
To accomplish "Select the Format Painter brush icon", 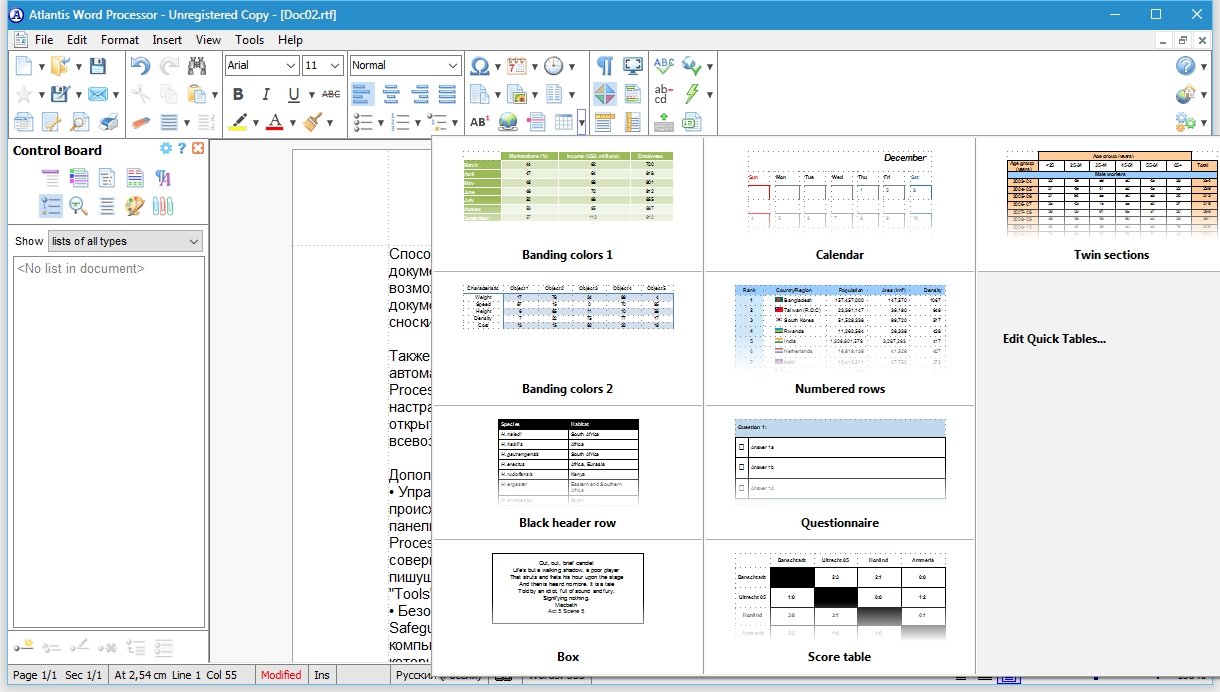I will tap(312, 122).
